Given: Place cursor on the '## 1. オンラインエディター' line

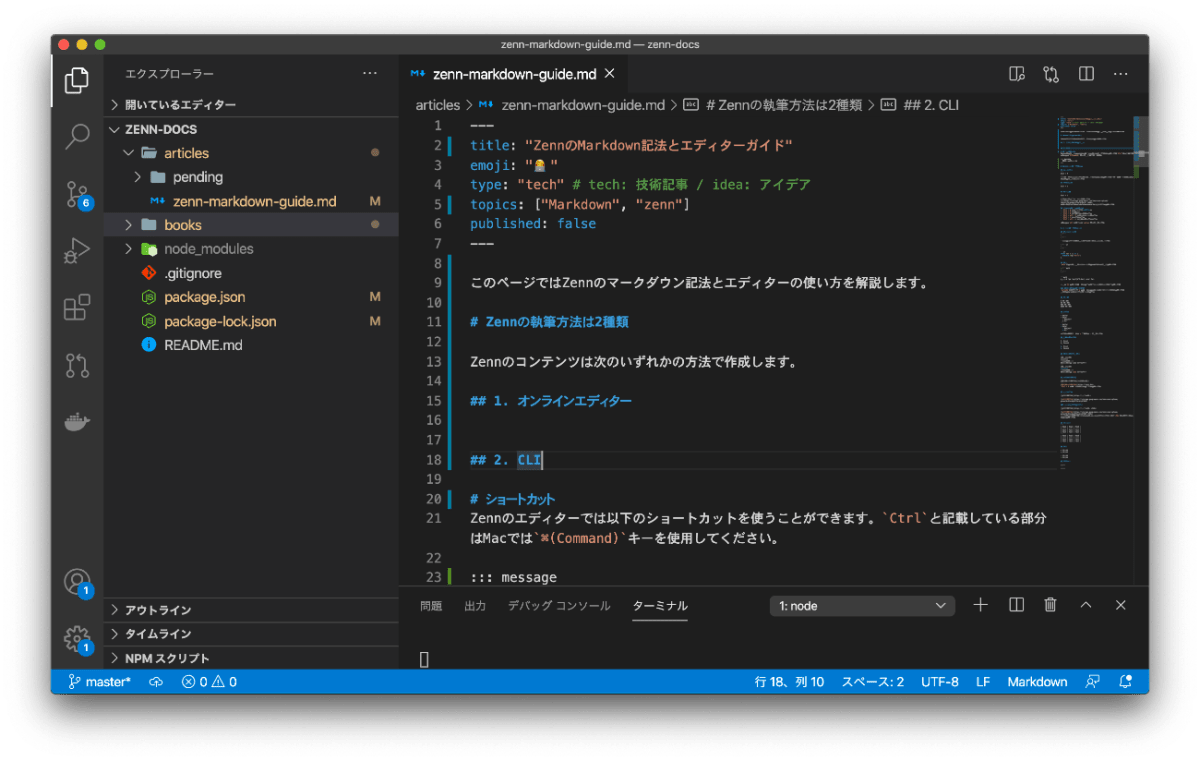Looking at the screenshot, I should (550, 401).
